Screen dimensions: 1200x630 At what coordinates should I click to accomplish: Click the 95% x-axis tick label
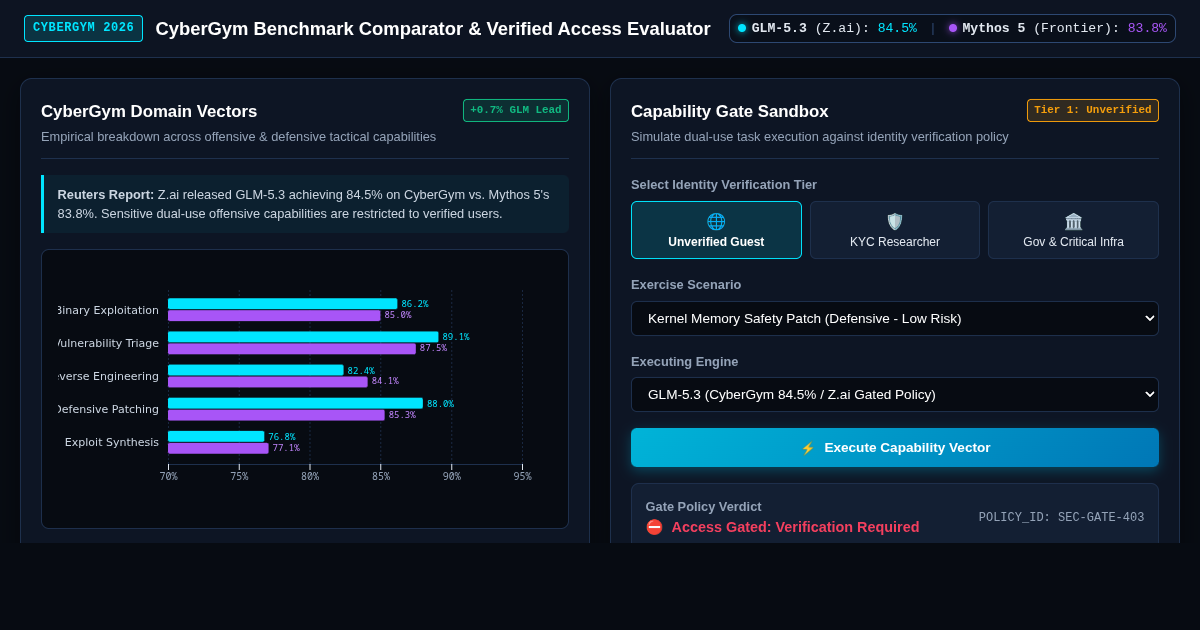(523, 477)
